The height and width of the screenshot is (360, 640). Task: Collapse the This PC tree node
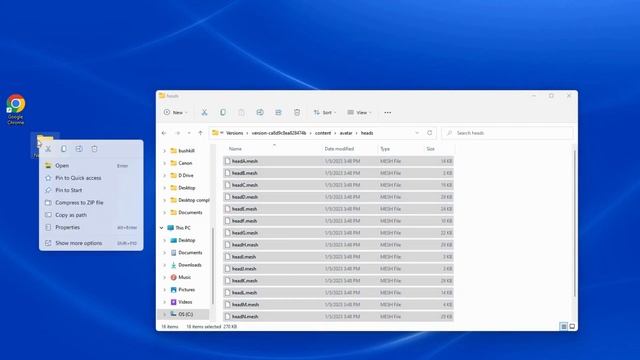(x=162, y=228)
